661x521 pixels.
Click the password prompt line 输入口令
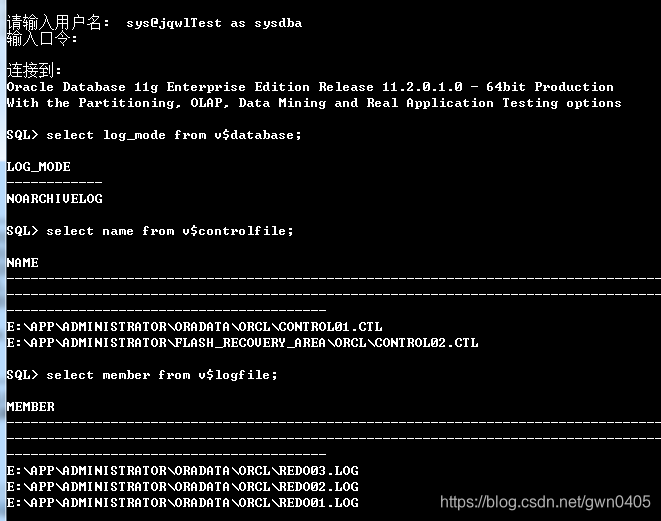42,39
